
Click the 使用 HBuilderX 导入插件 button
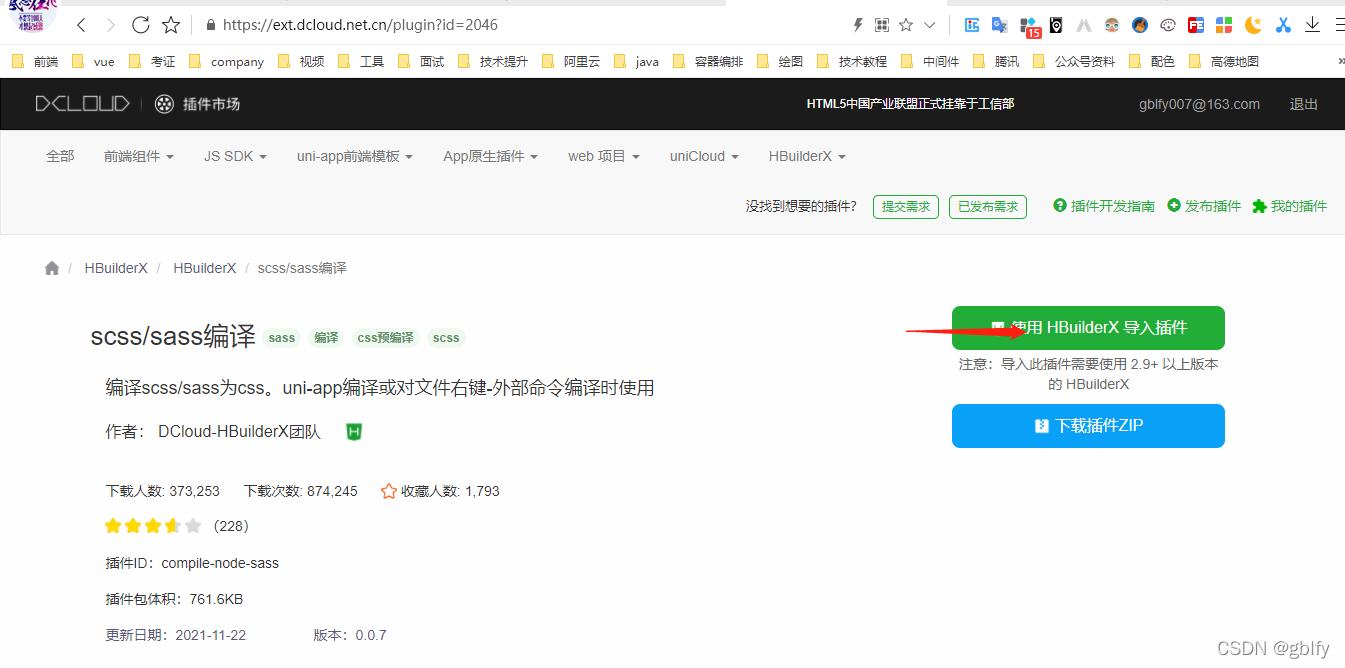click(1088, 327)
